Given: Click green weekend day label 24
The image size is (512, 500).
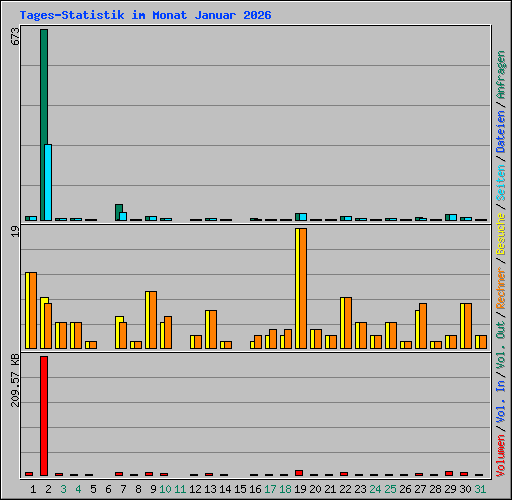Looking at the screenshot, I should 375,489.
